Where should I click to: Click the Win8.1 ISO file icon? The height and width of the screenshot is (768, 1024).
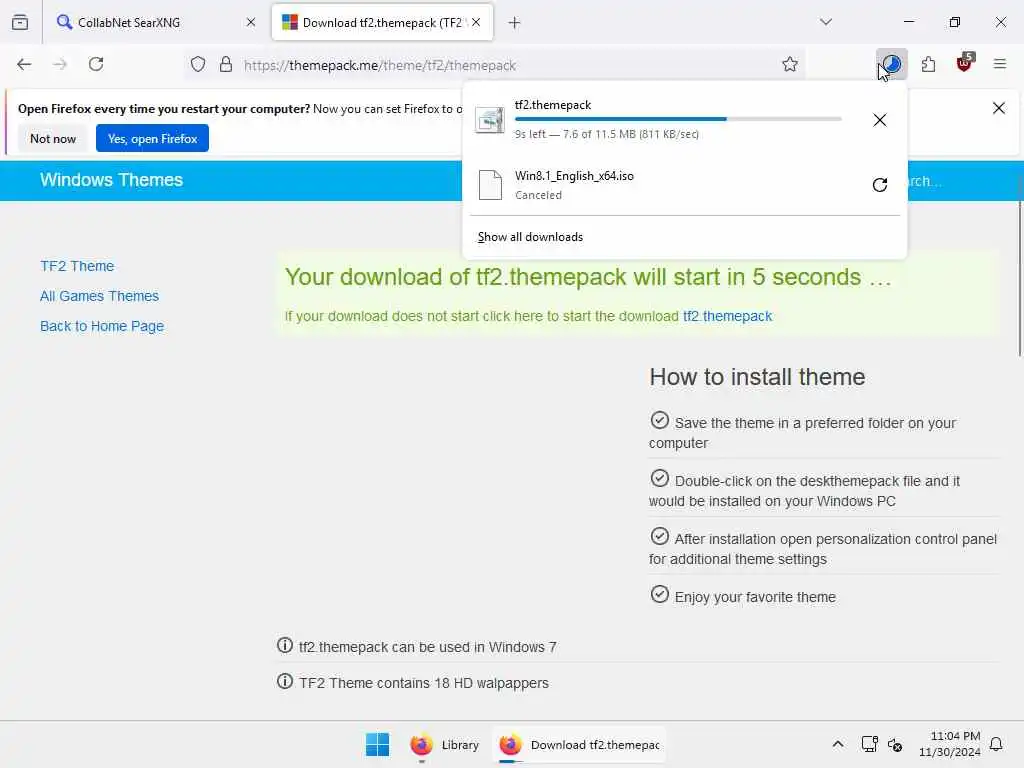pos(490,185)
